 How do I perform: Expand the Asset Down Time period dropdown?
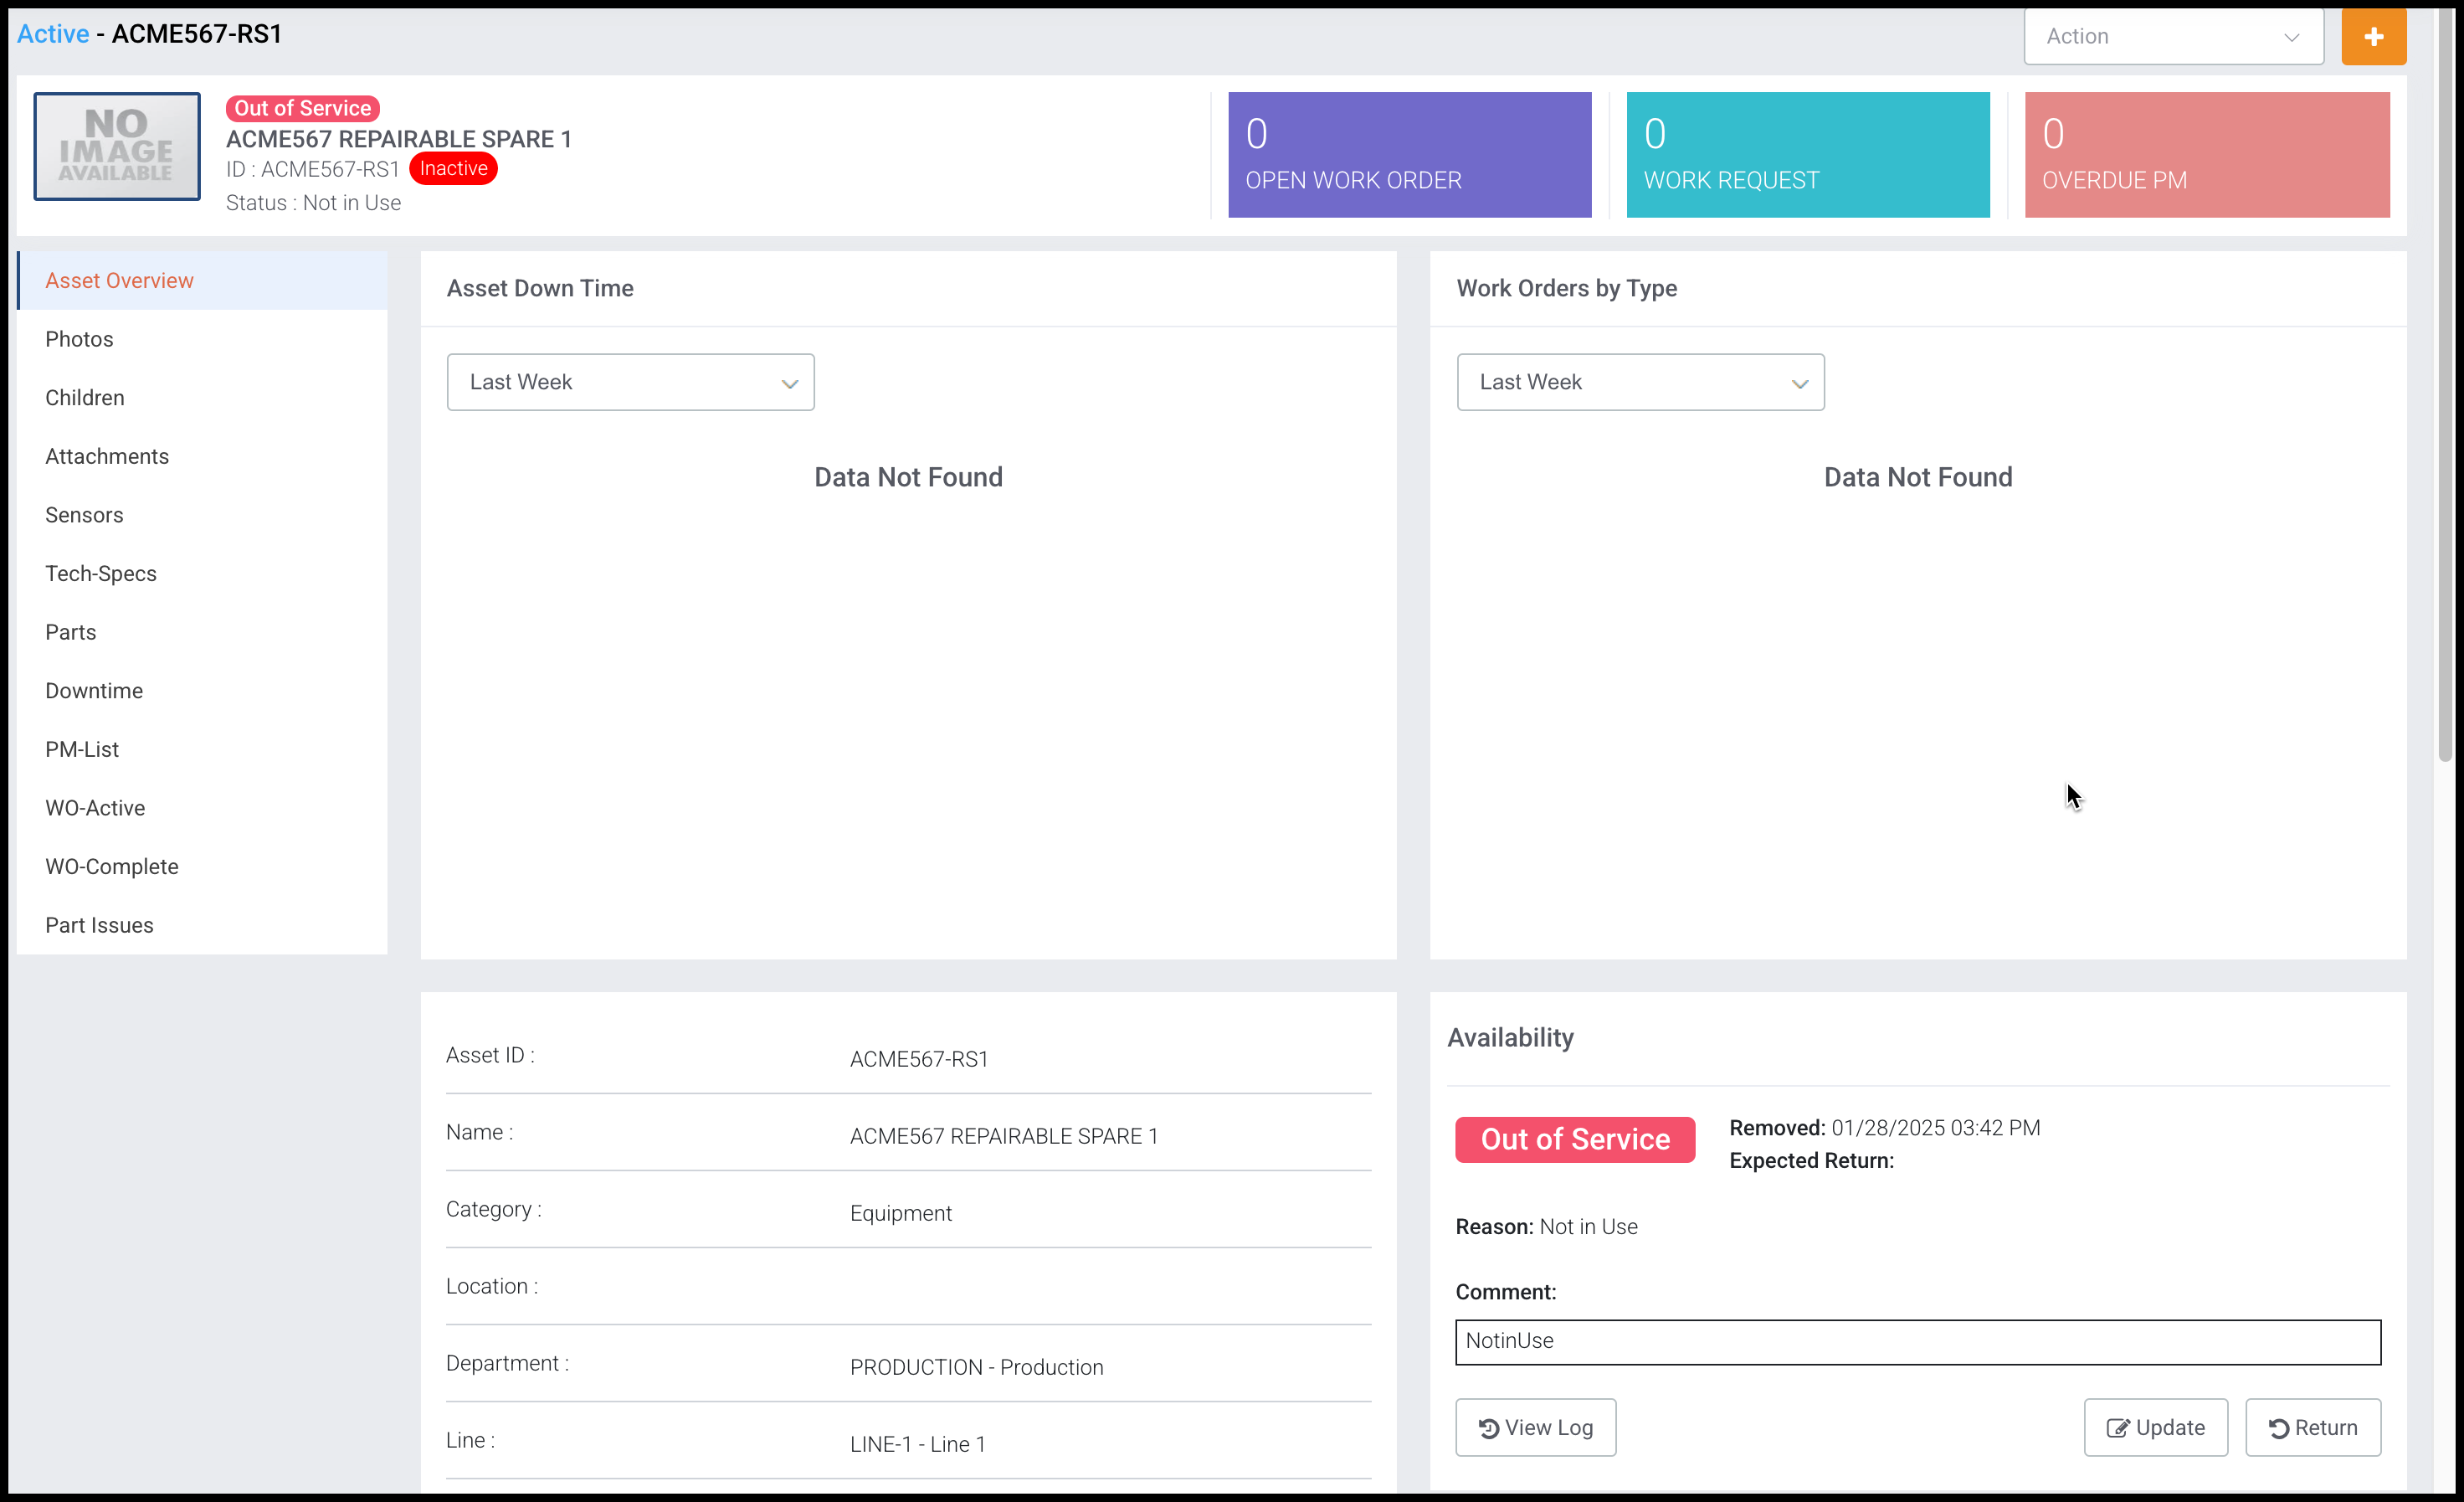[x=630, y=382]
